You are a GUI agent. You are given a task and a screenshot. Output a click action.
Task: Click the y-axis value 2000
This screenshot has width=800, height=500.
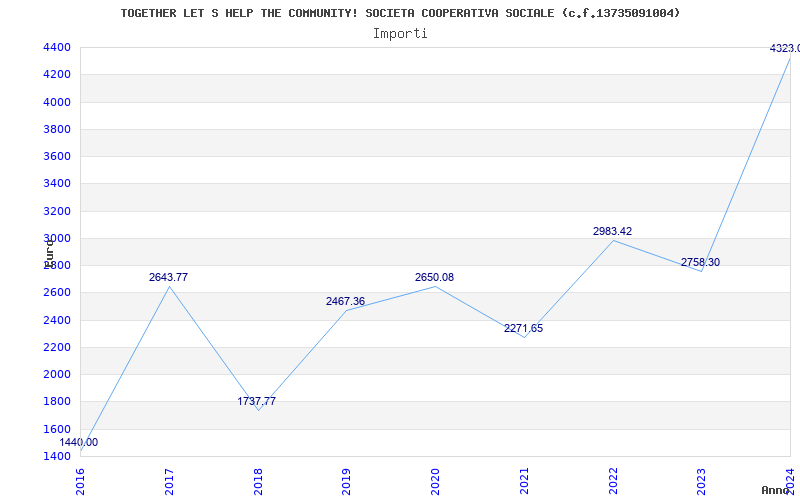pyautogui.click(x=57, y=374)
